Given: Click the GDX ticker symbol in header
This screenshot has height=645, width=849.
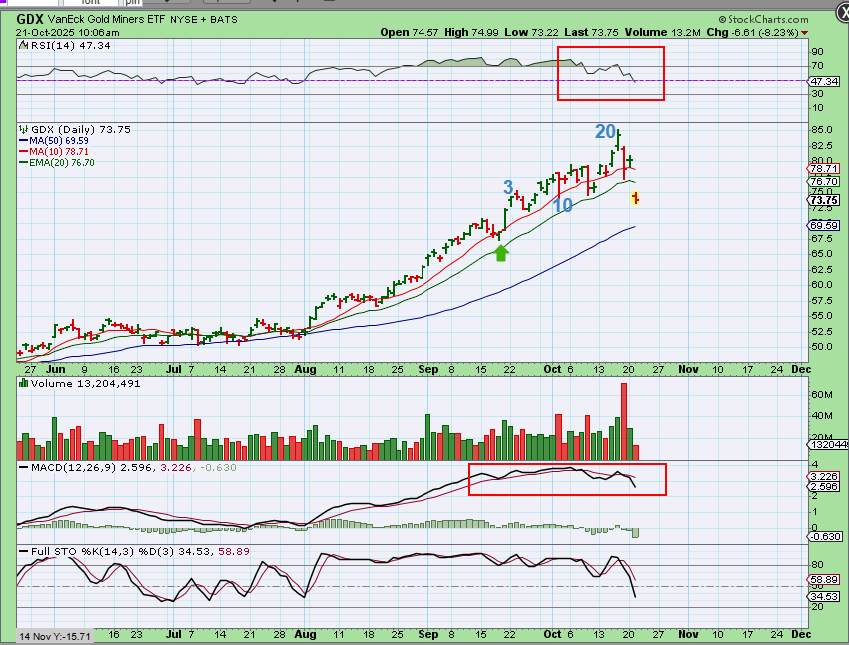Looking at the screenshot, I should point(30,19).
